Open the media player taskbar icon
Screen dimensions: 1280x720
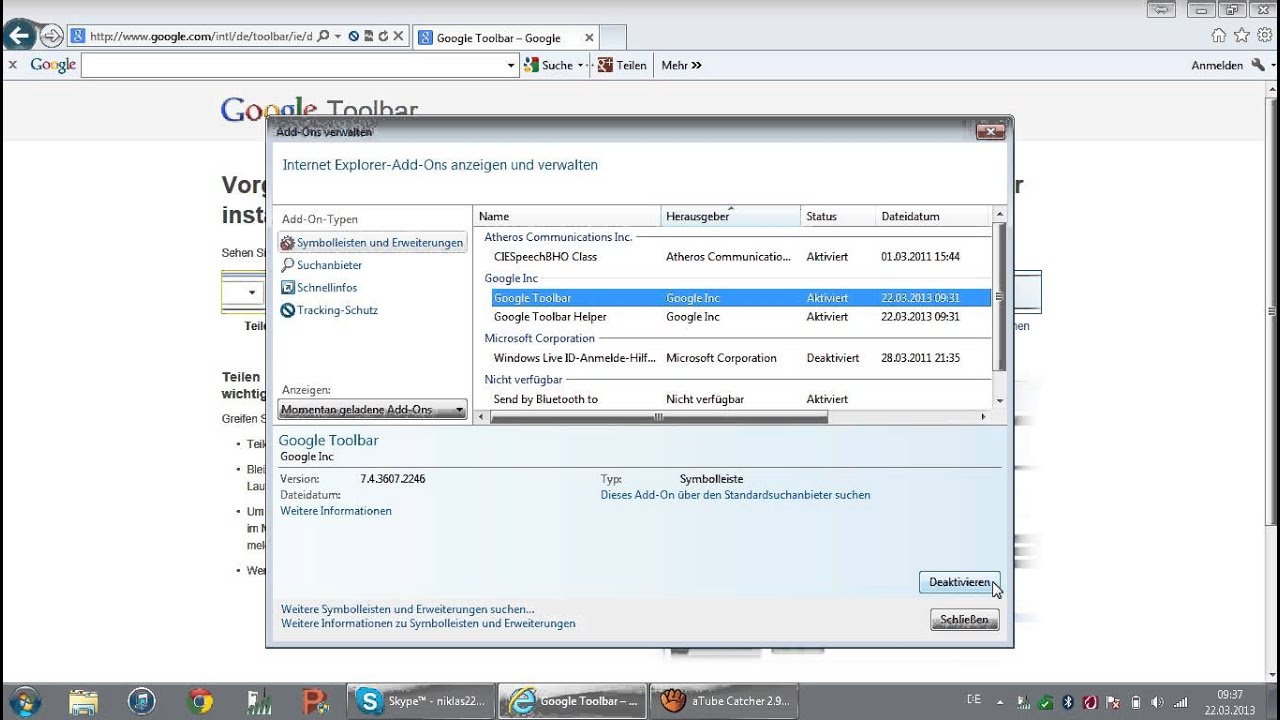(x=142, y=701)
